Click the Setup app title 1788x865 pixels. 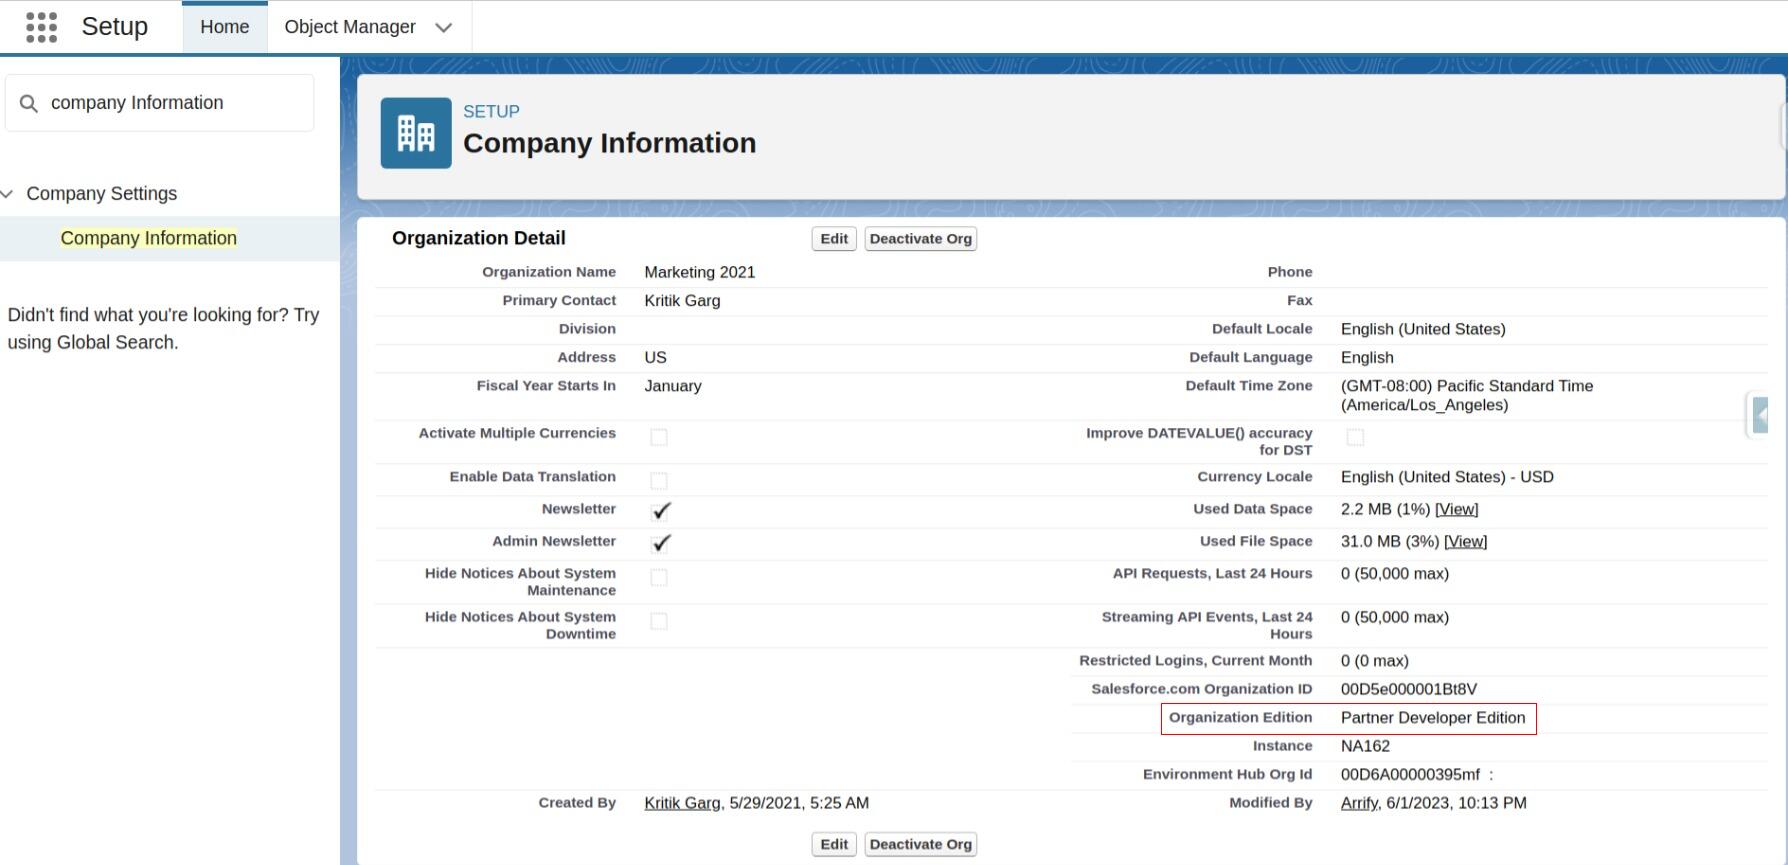[x=115, y=27]
